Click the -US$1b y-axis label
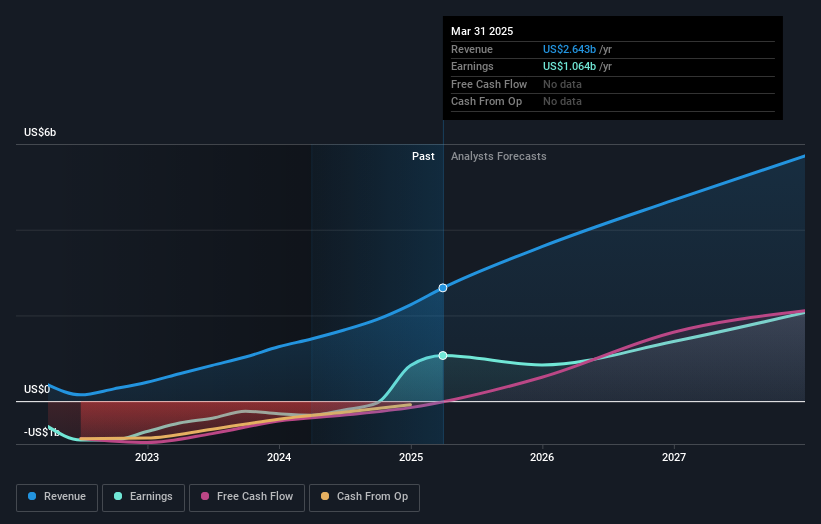821x524 pixels. (41, 432)
